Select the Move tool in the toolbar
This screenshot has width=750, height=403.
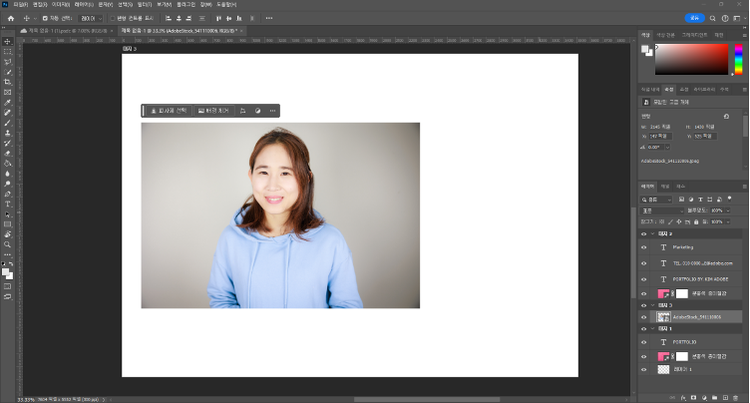coord(7,41)
